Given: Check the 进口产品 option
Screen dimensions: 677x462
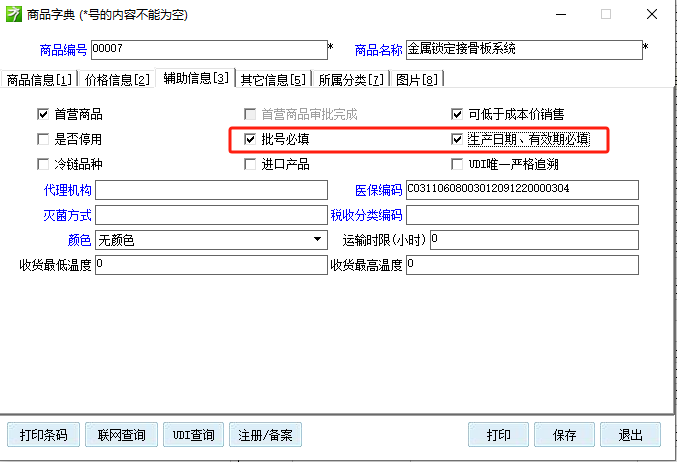Looking at the screenshot, I should pos(251,164).
